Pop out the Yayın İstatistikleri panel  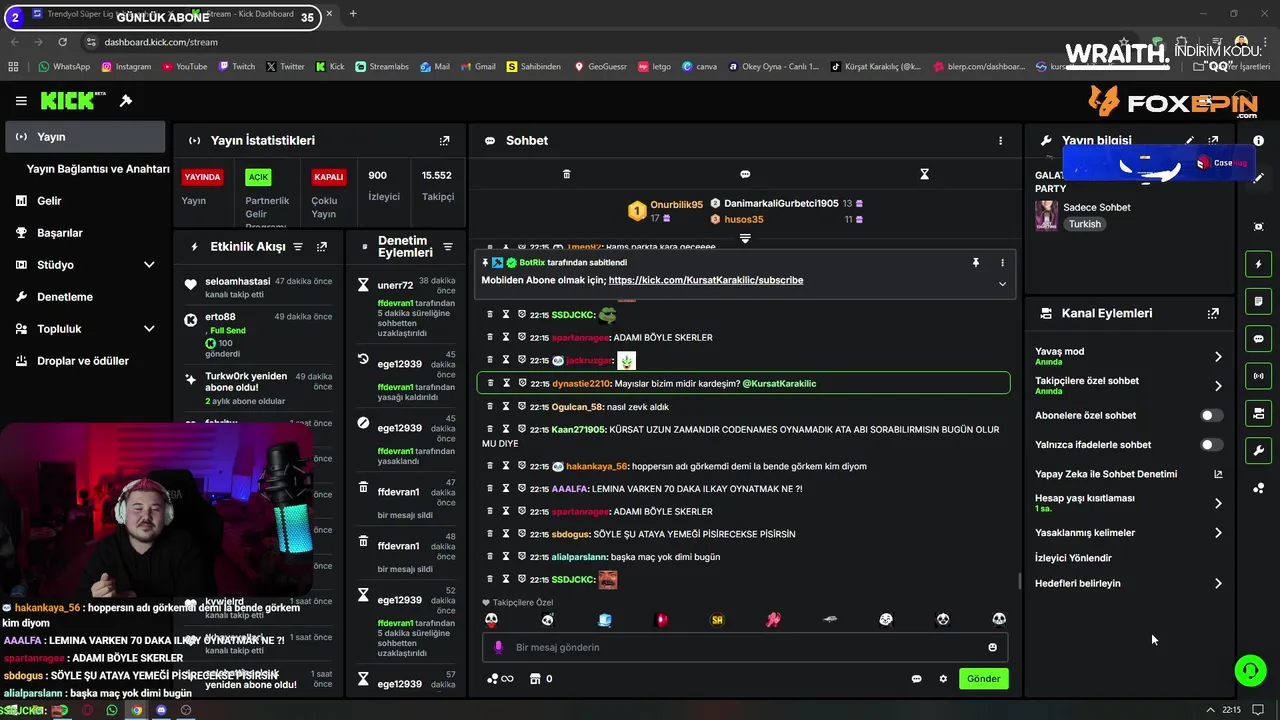[x=445, y=141]
